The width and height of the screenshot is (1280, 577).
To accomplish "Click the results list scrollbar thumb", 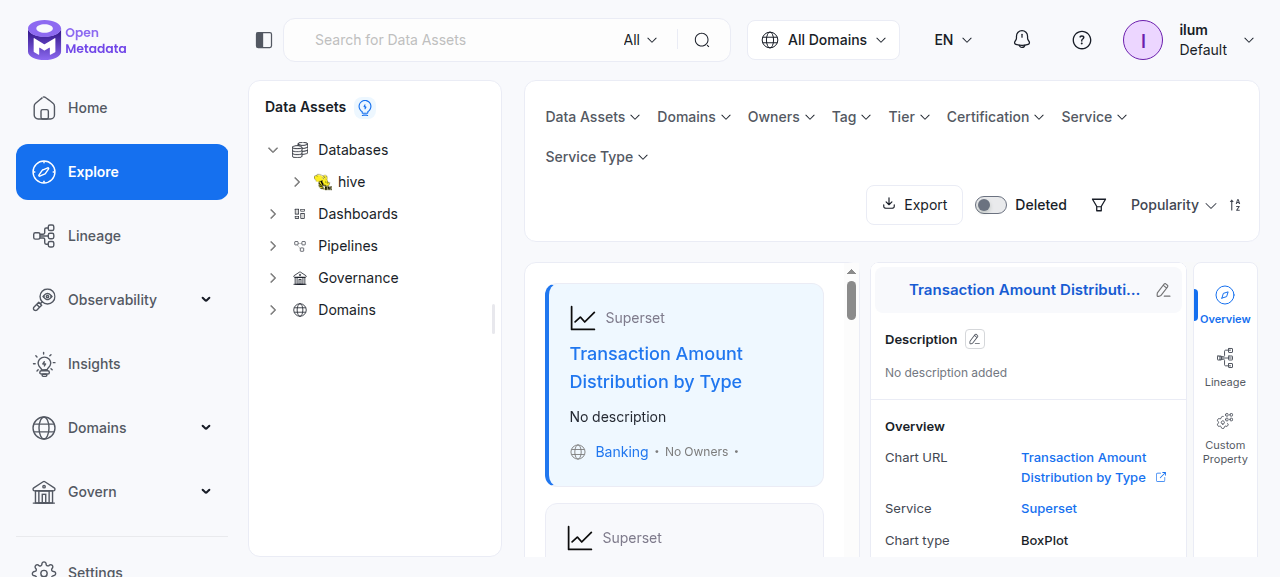I will pyautogui.click(x=851, y=300).
